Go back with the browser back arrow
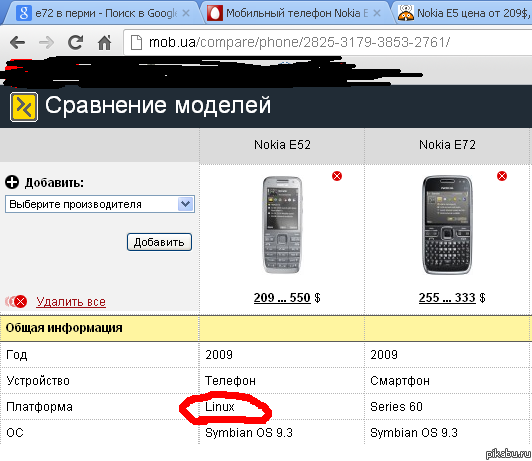The height and width of the screenshot is (461, 532). click(x=17, y=43)
